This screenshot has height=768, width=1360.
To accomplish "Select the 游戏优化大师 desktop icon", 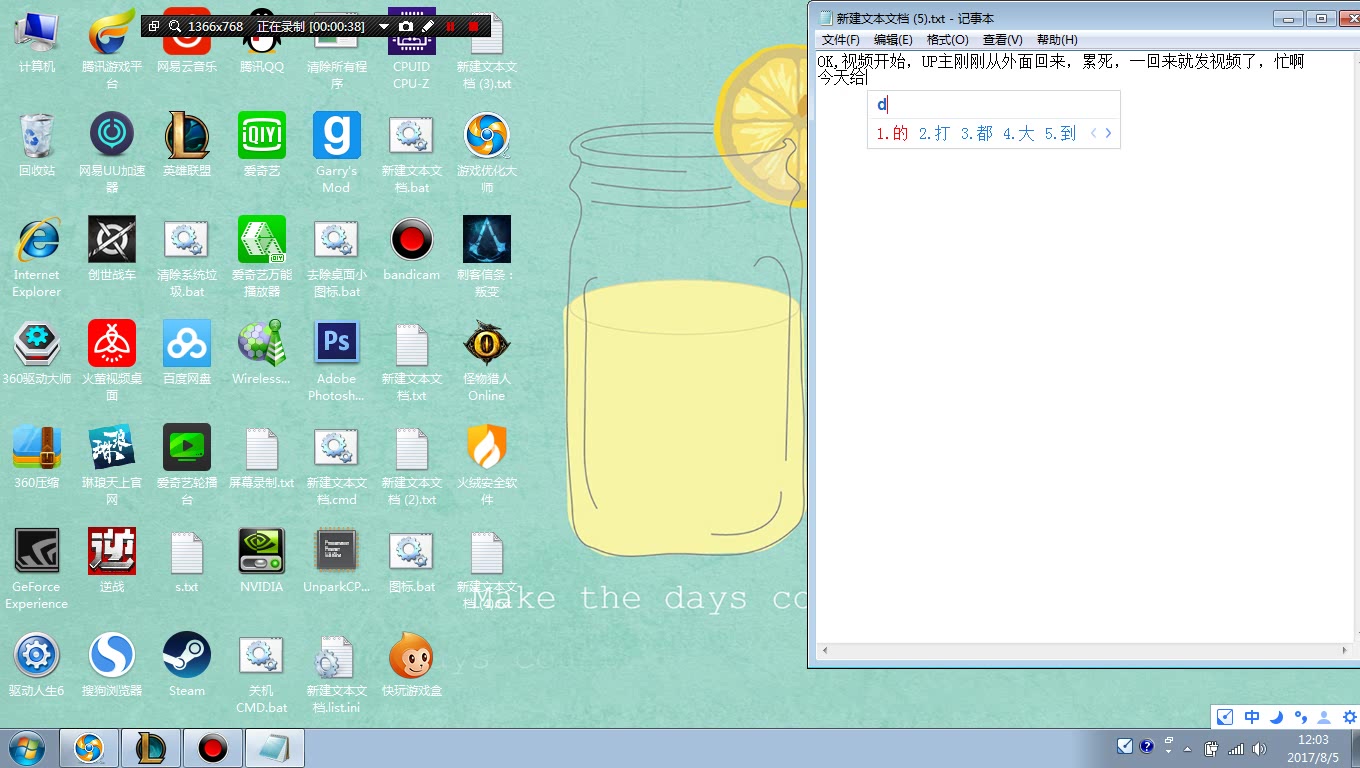I will (487, 153).
